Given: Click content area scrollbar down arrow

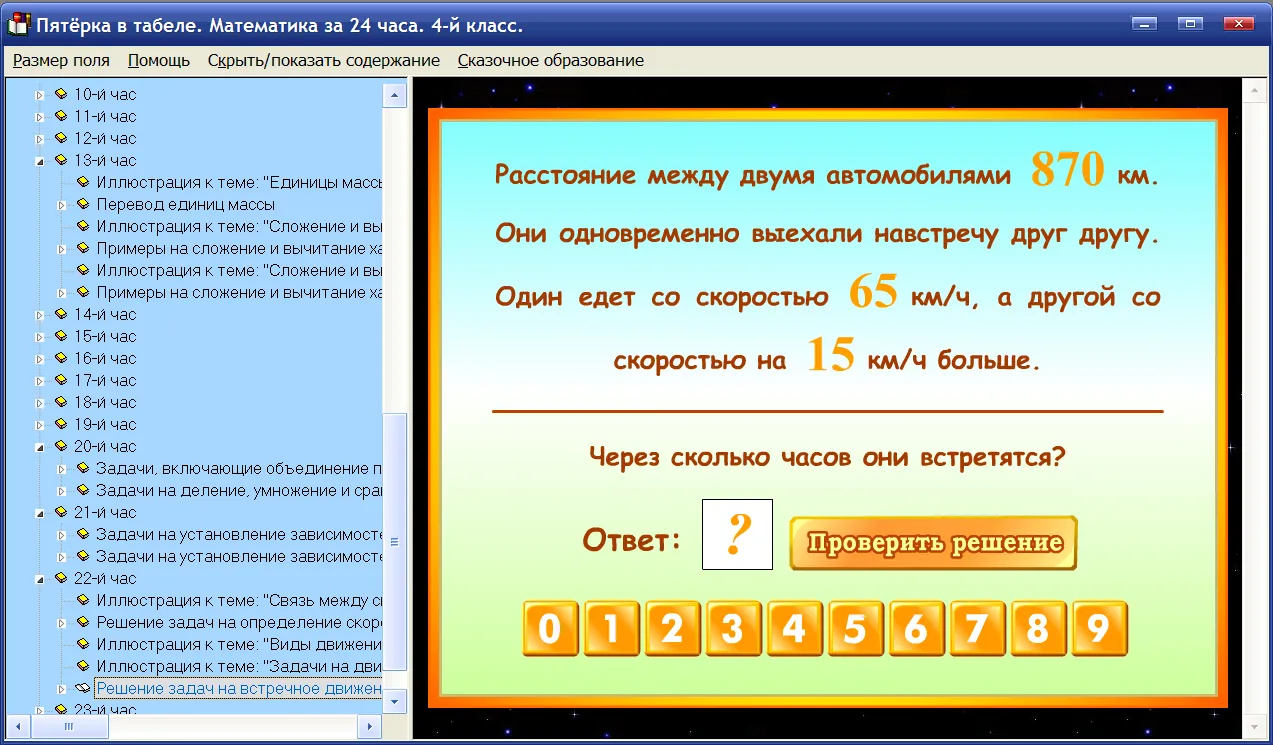Looking at the screenshot, I should click(1254, 728).
